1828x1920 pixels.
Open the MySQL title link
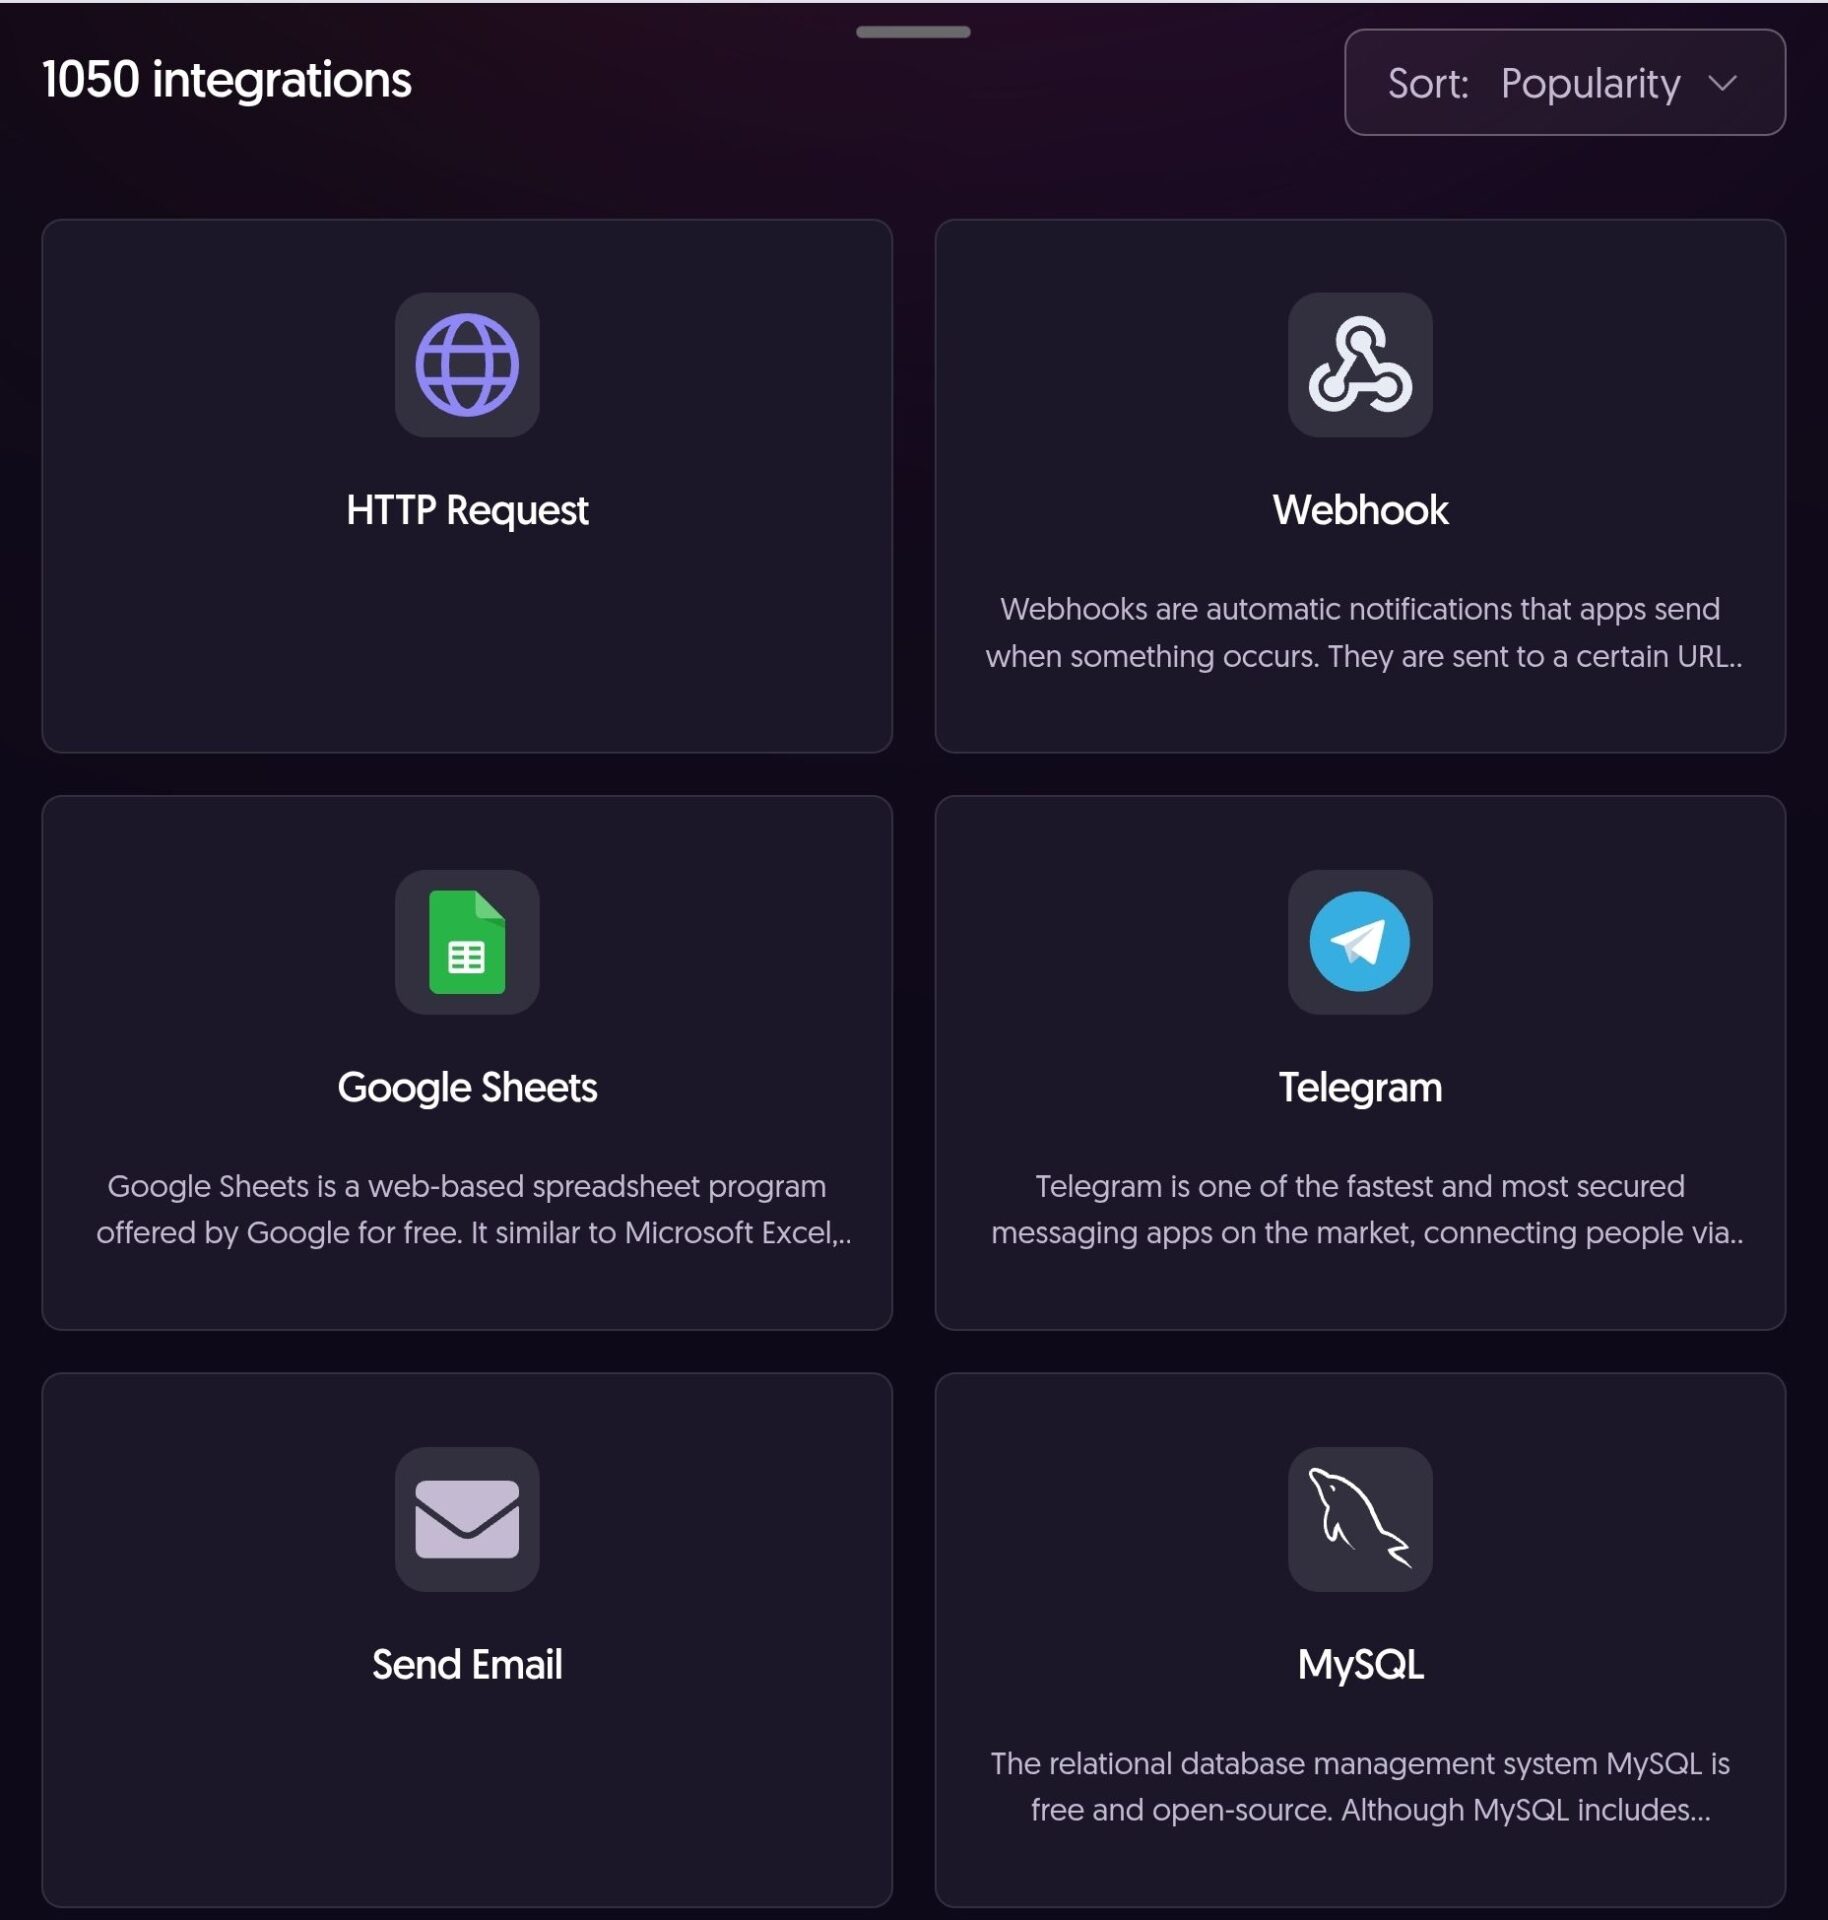pos(1360,1665)
